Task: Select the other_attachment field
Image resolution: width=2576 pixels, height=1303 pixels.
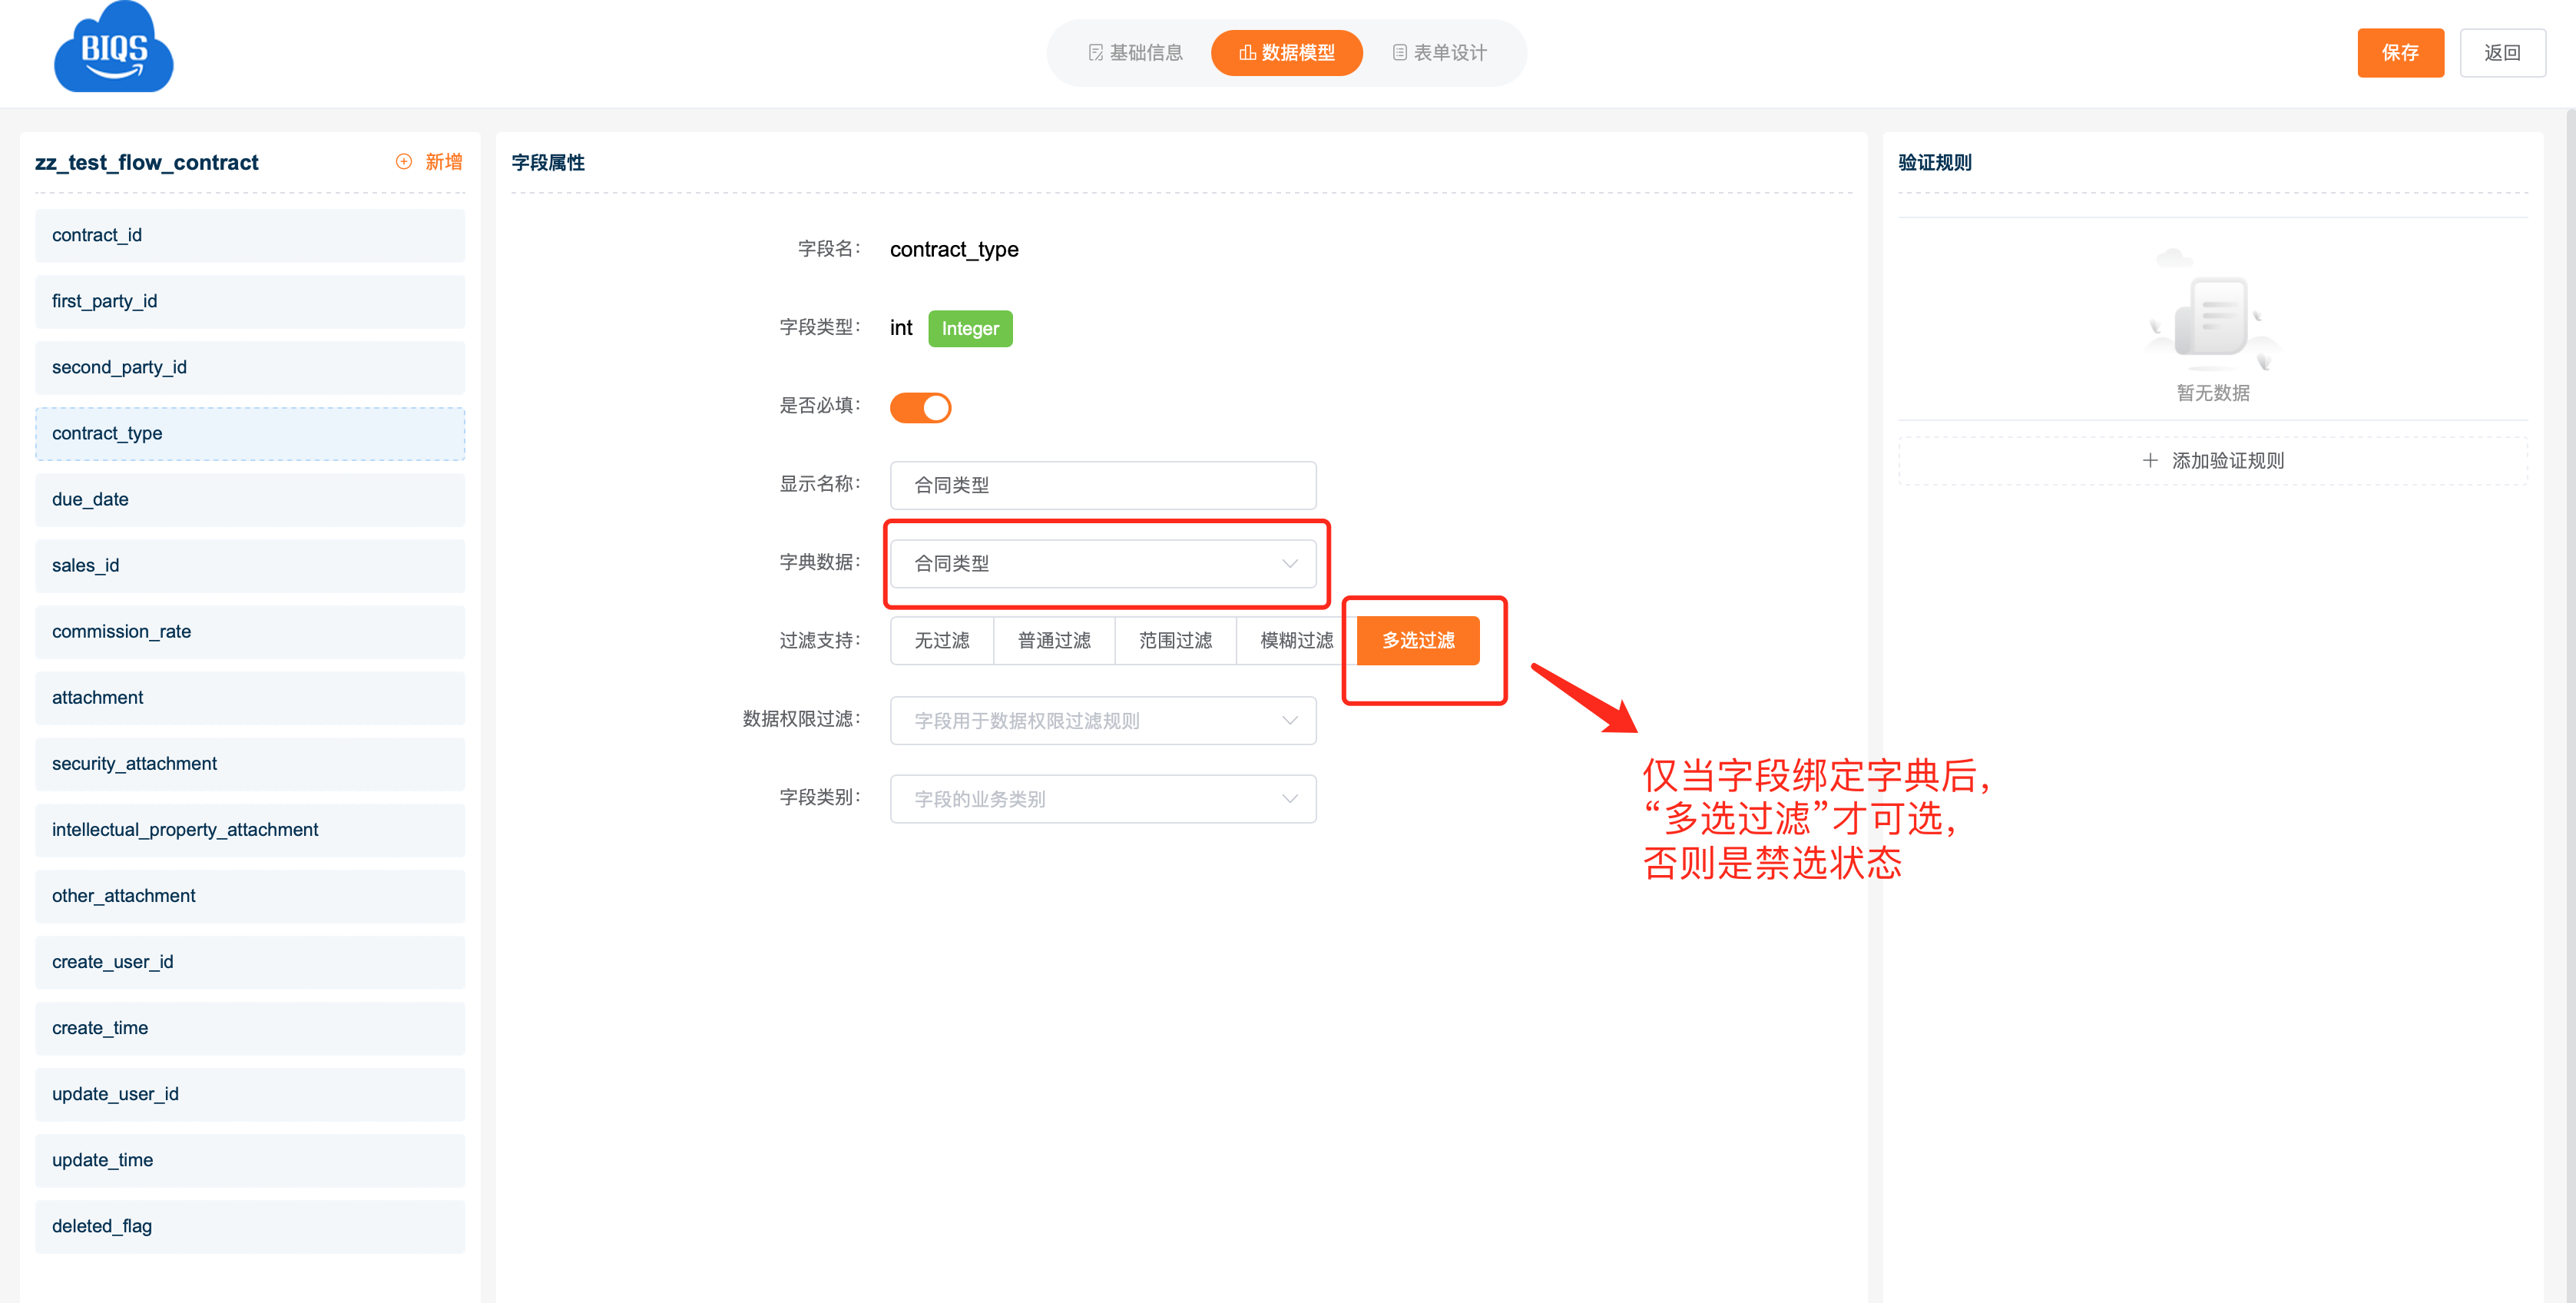Action: click(250, 895)
